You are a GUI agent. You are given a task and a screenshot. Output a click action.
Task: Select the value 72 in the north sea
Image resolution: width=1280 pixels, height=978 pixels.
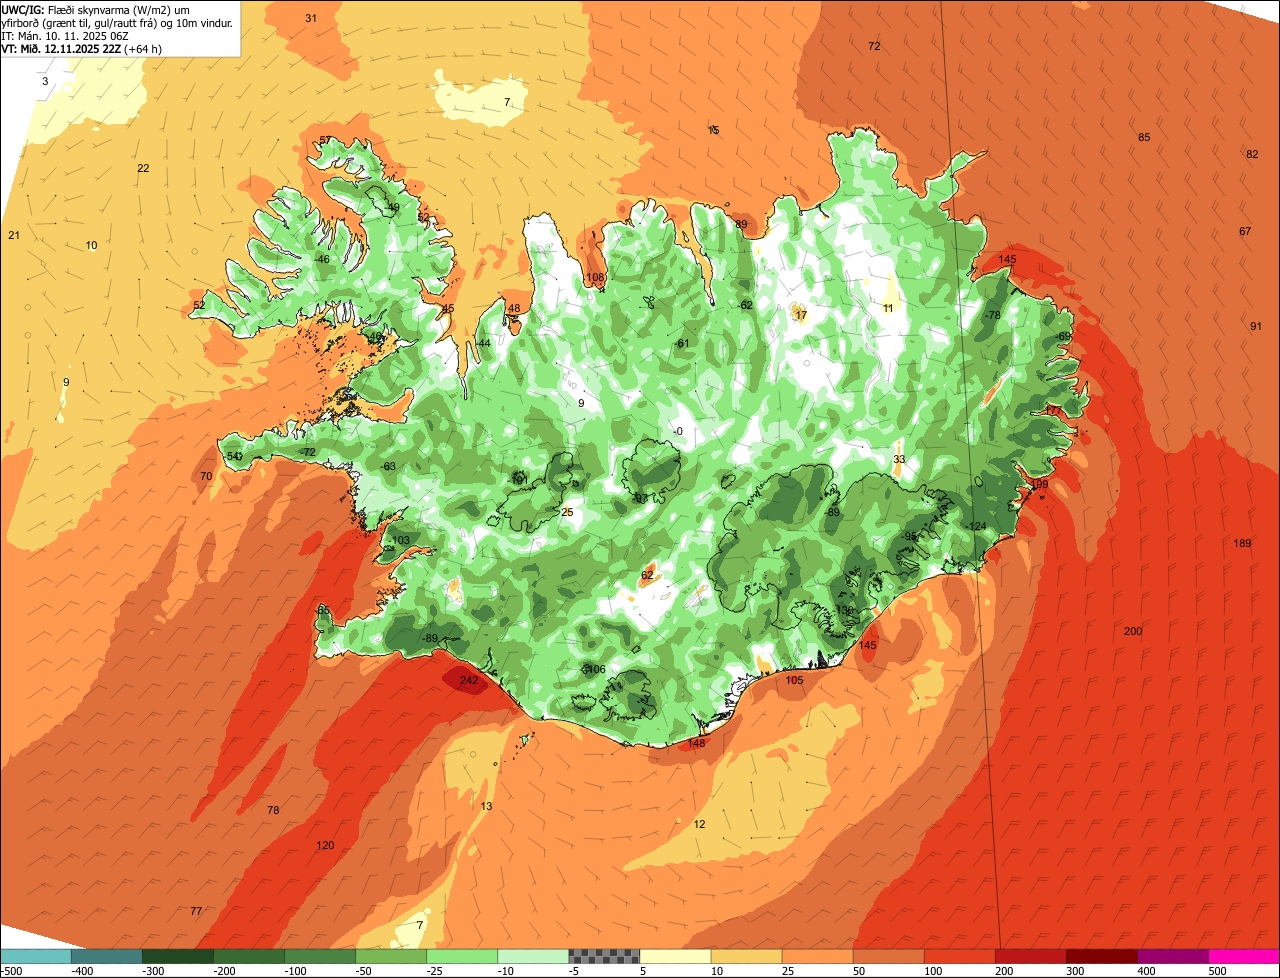874,46
